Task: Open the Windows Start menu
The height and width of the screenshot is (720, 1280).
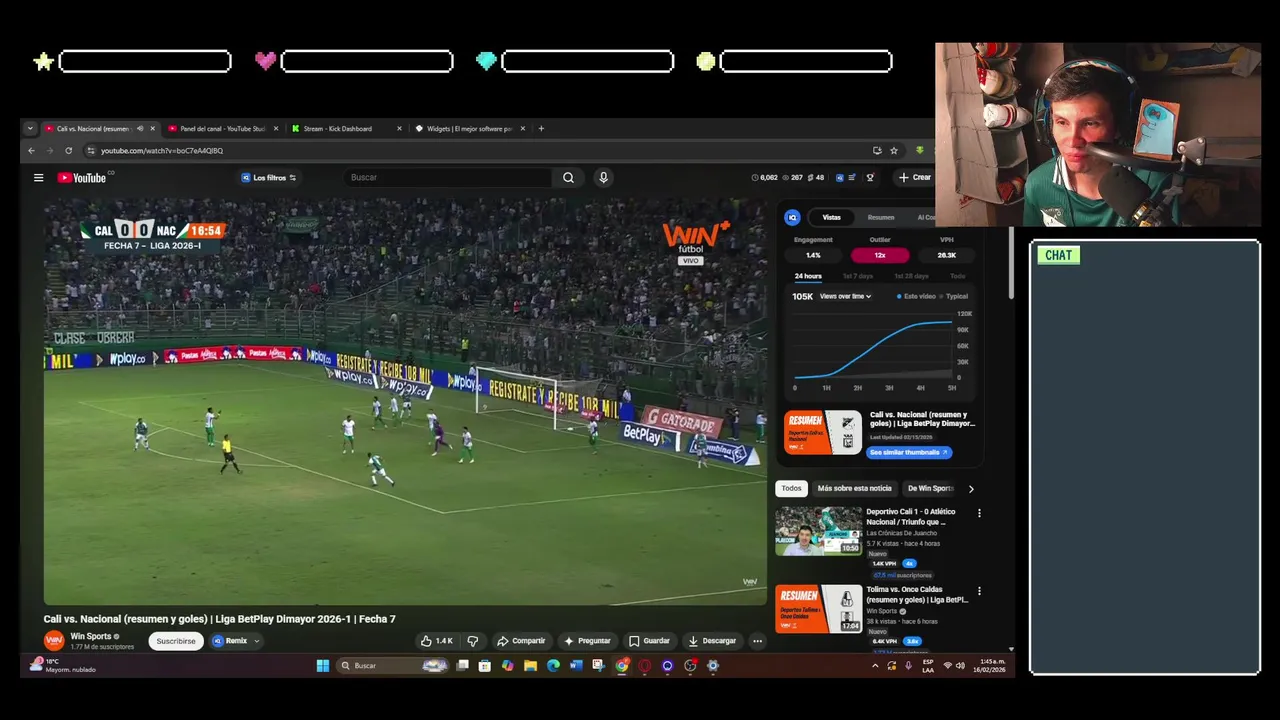Action: pos(323,665)
